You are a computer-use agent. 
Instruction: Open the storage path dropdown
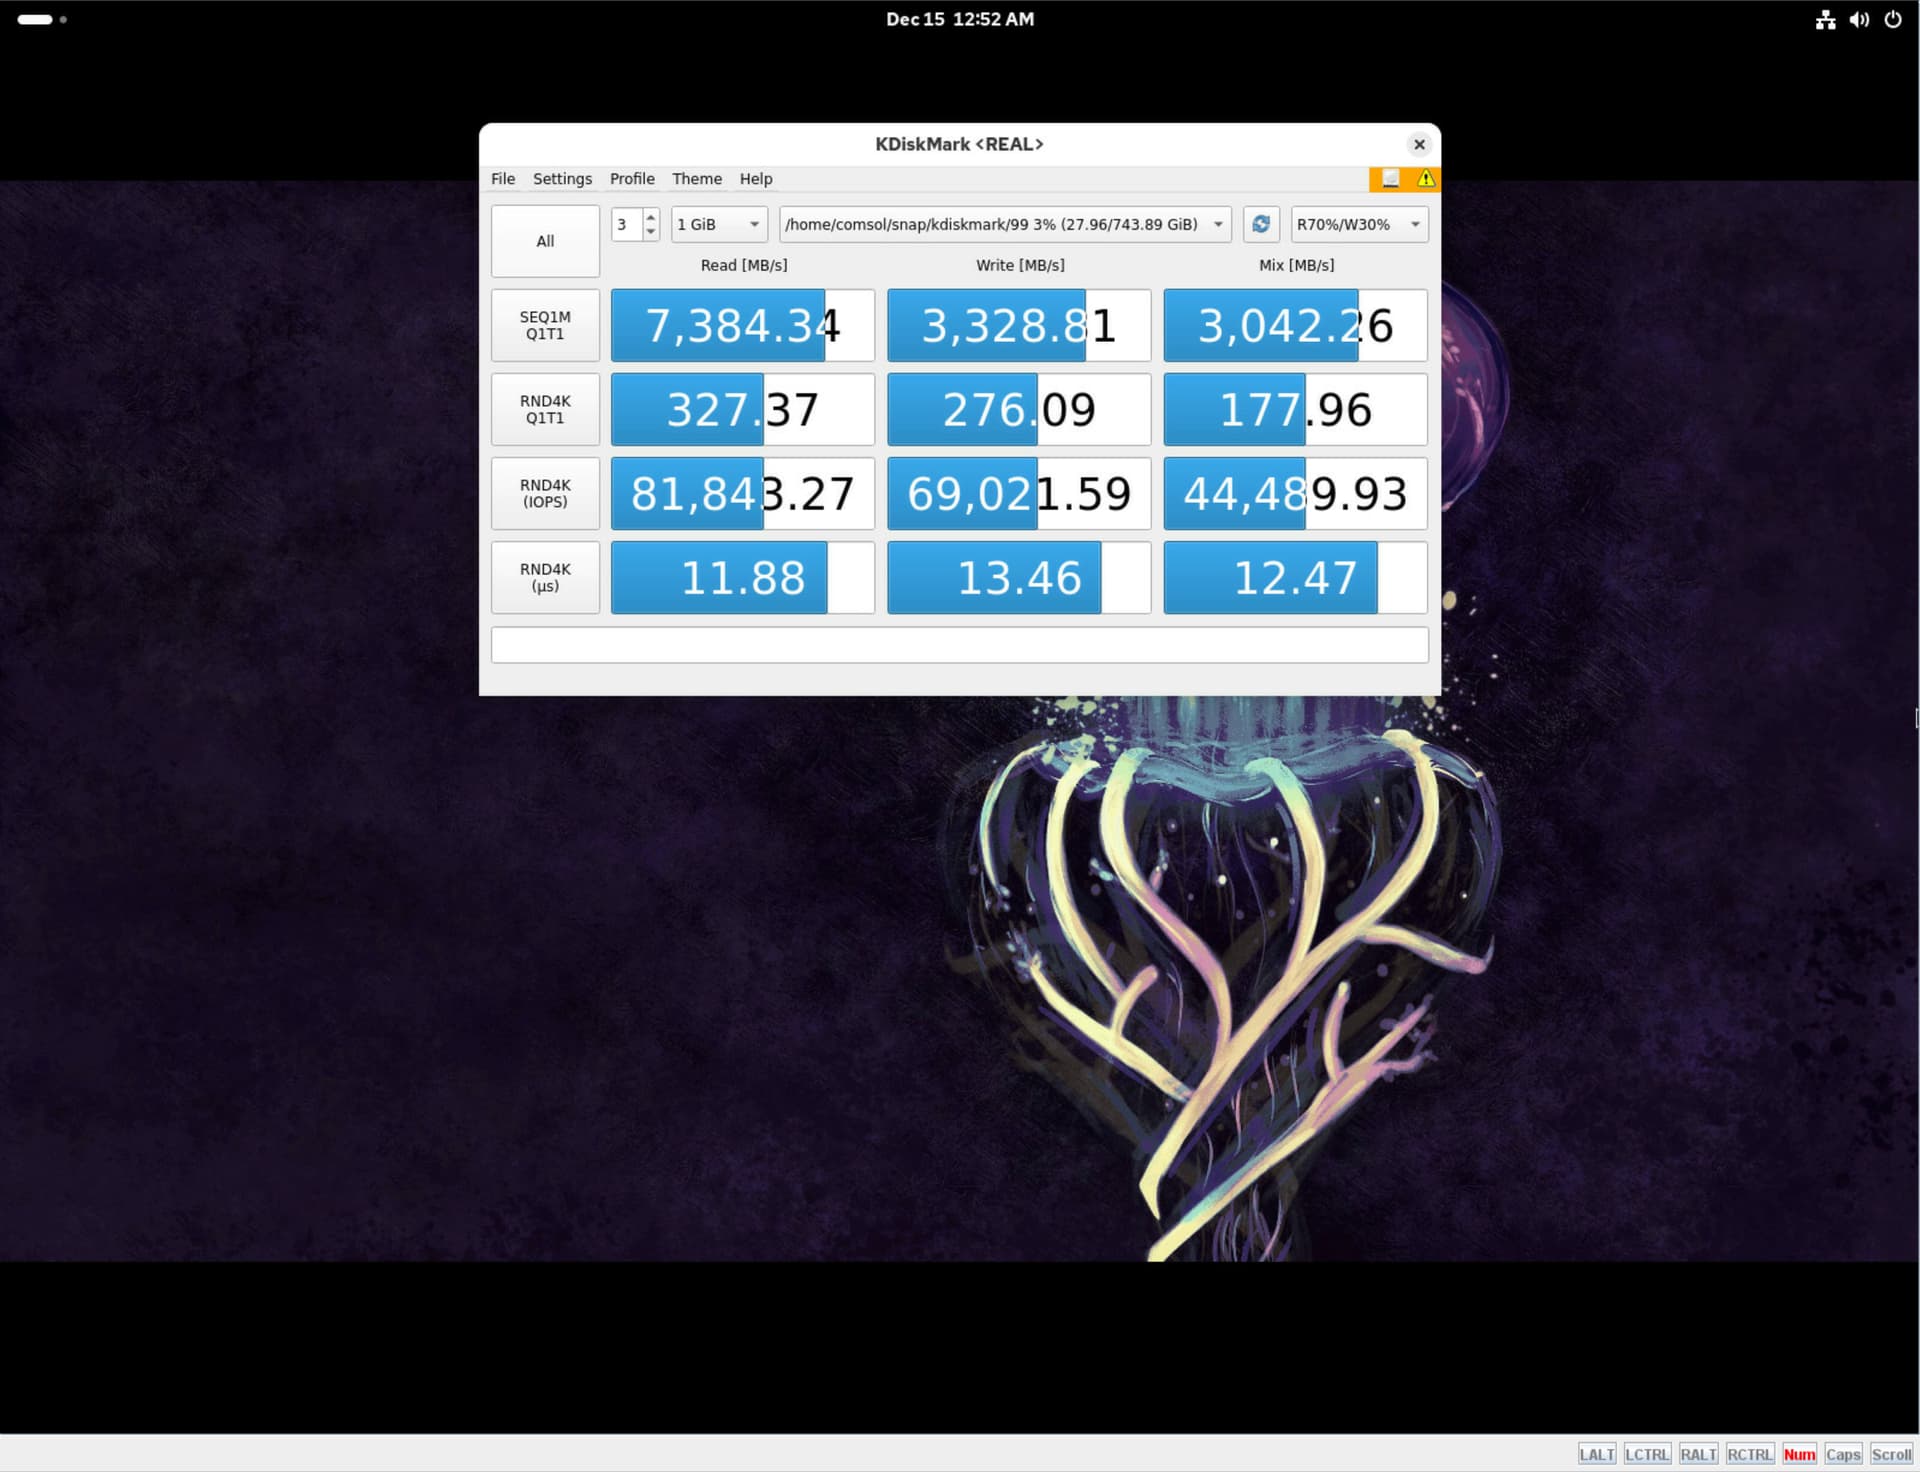(1004, 224)
